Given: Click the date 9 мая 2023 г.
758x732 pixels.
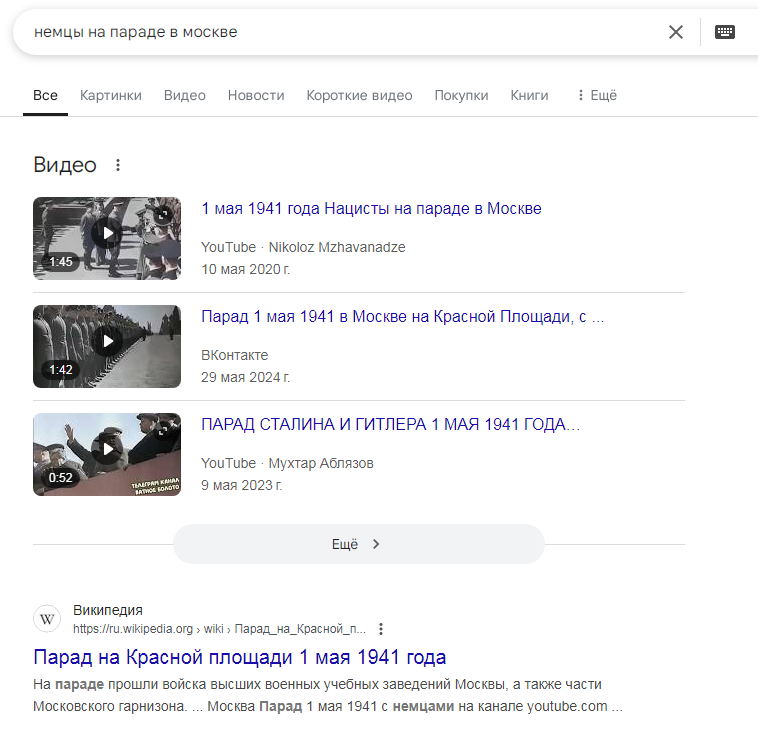Looking at the screenshot, I should [x=242, y=485].
